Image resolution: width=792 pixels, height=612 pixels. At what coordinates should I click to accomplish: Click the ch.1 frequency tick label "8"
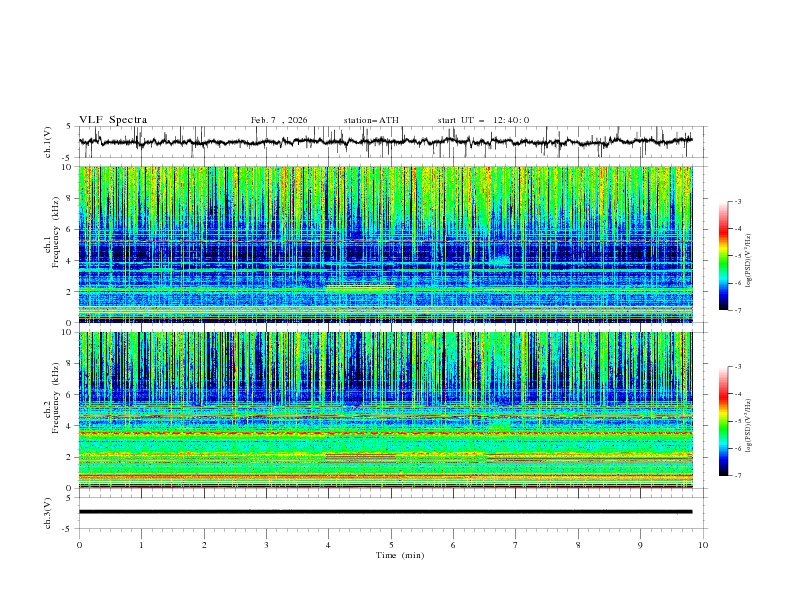point(70,198)
